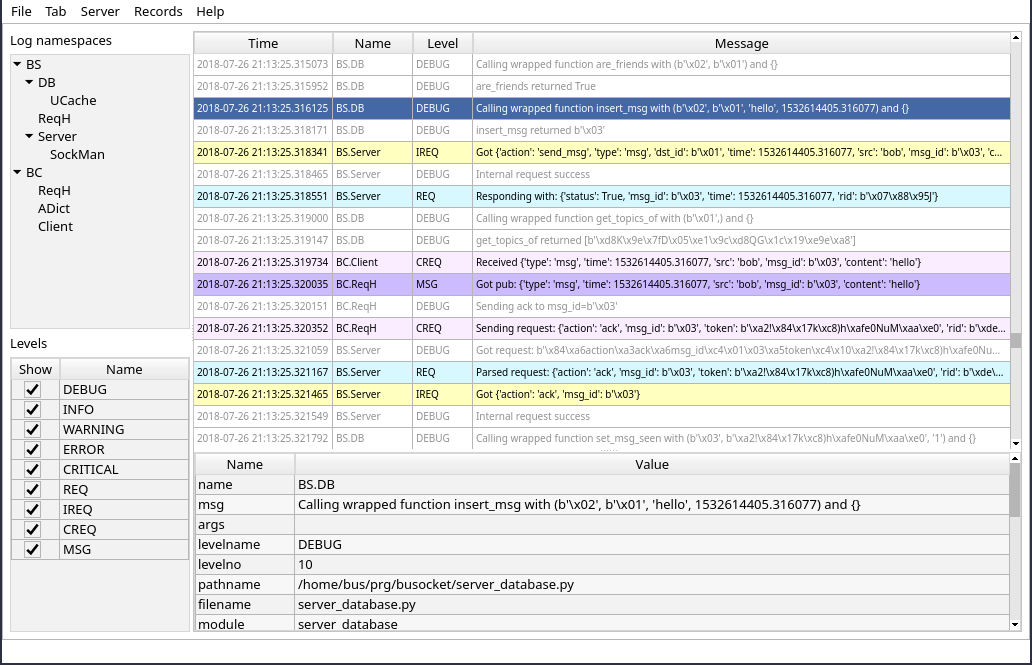This screenshot has width=1032, height=665.
Task: Select the ADict namespace under BC
Action: 54,209
